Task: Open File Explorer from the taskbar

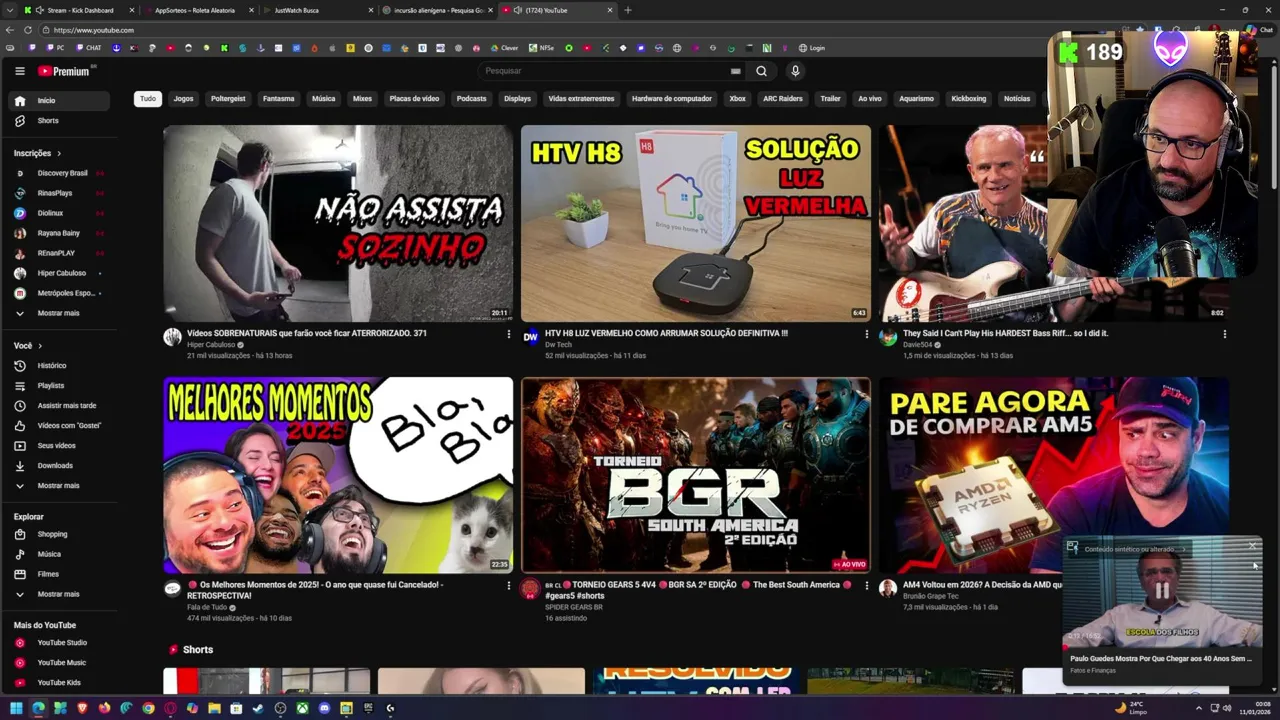Action: pyautogui.click(x=214, y=708)
